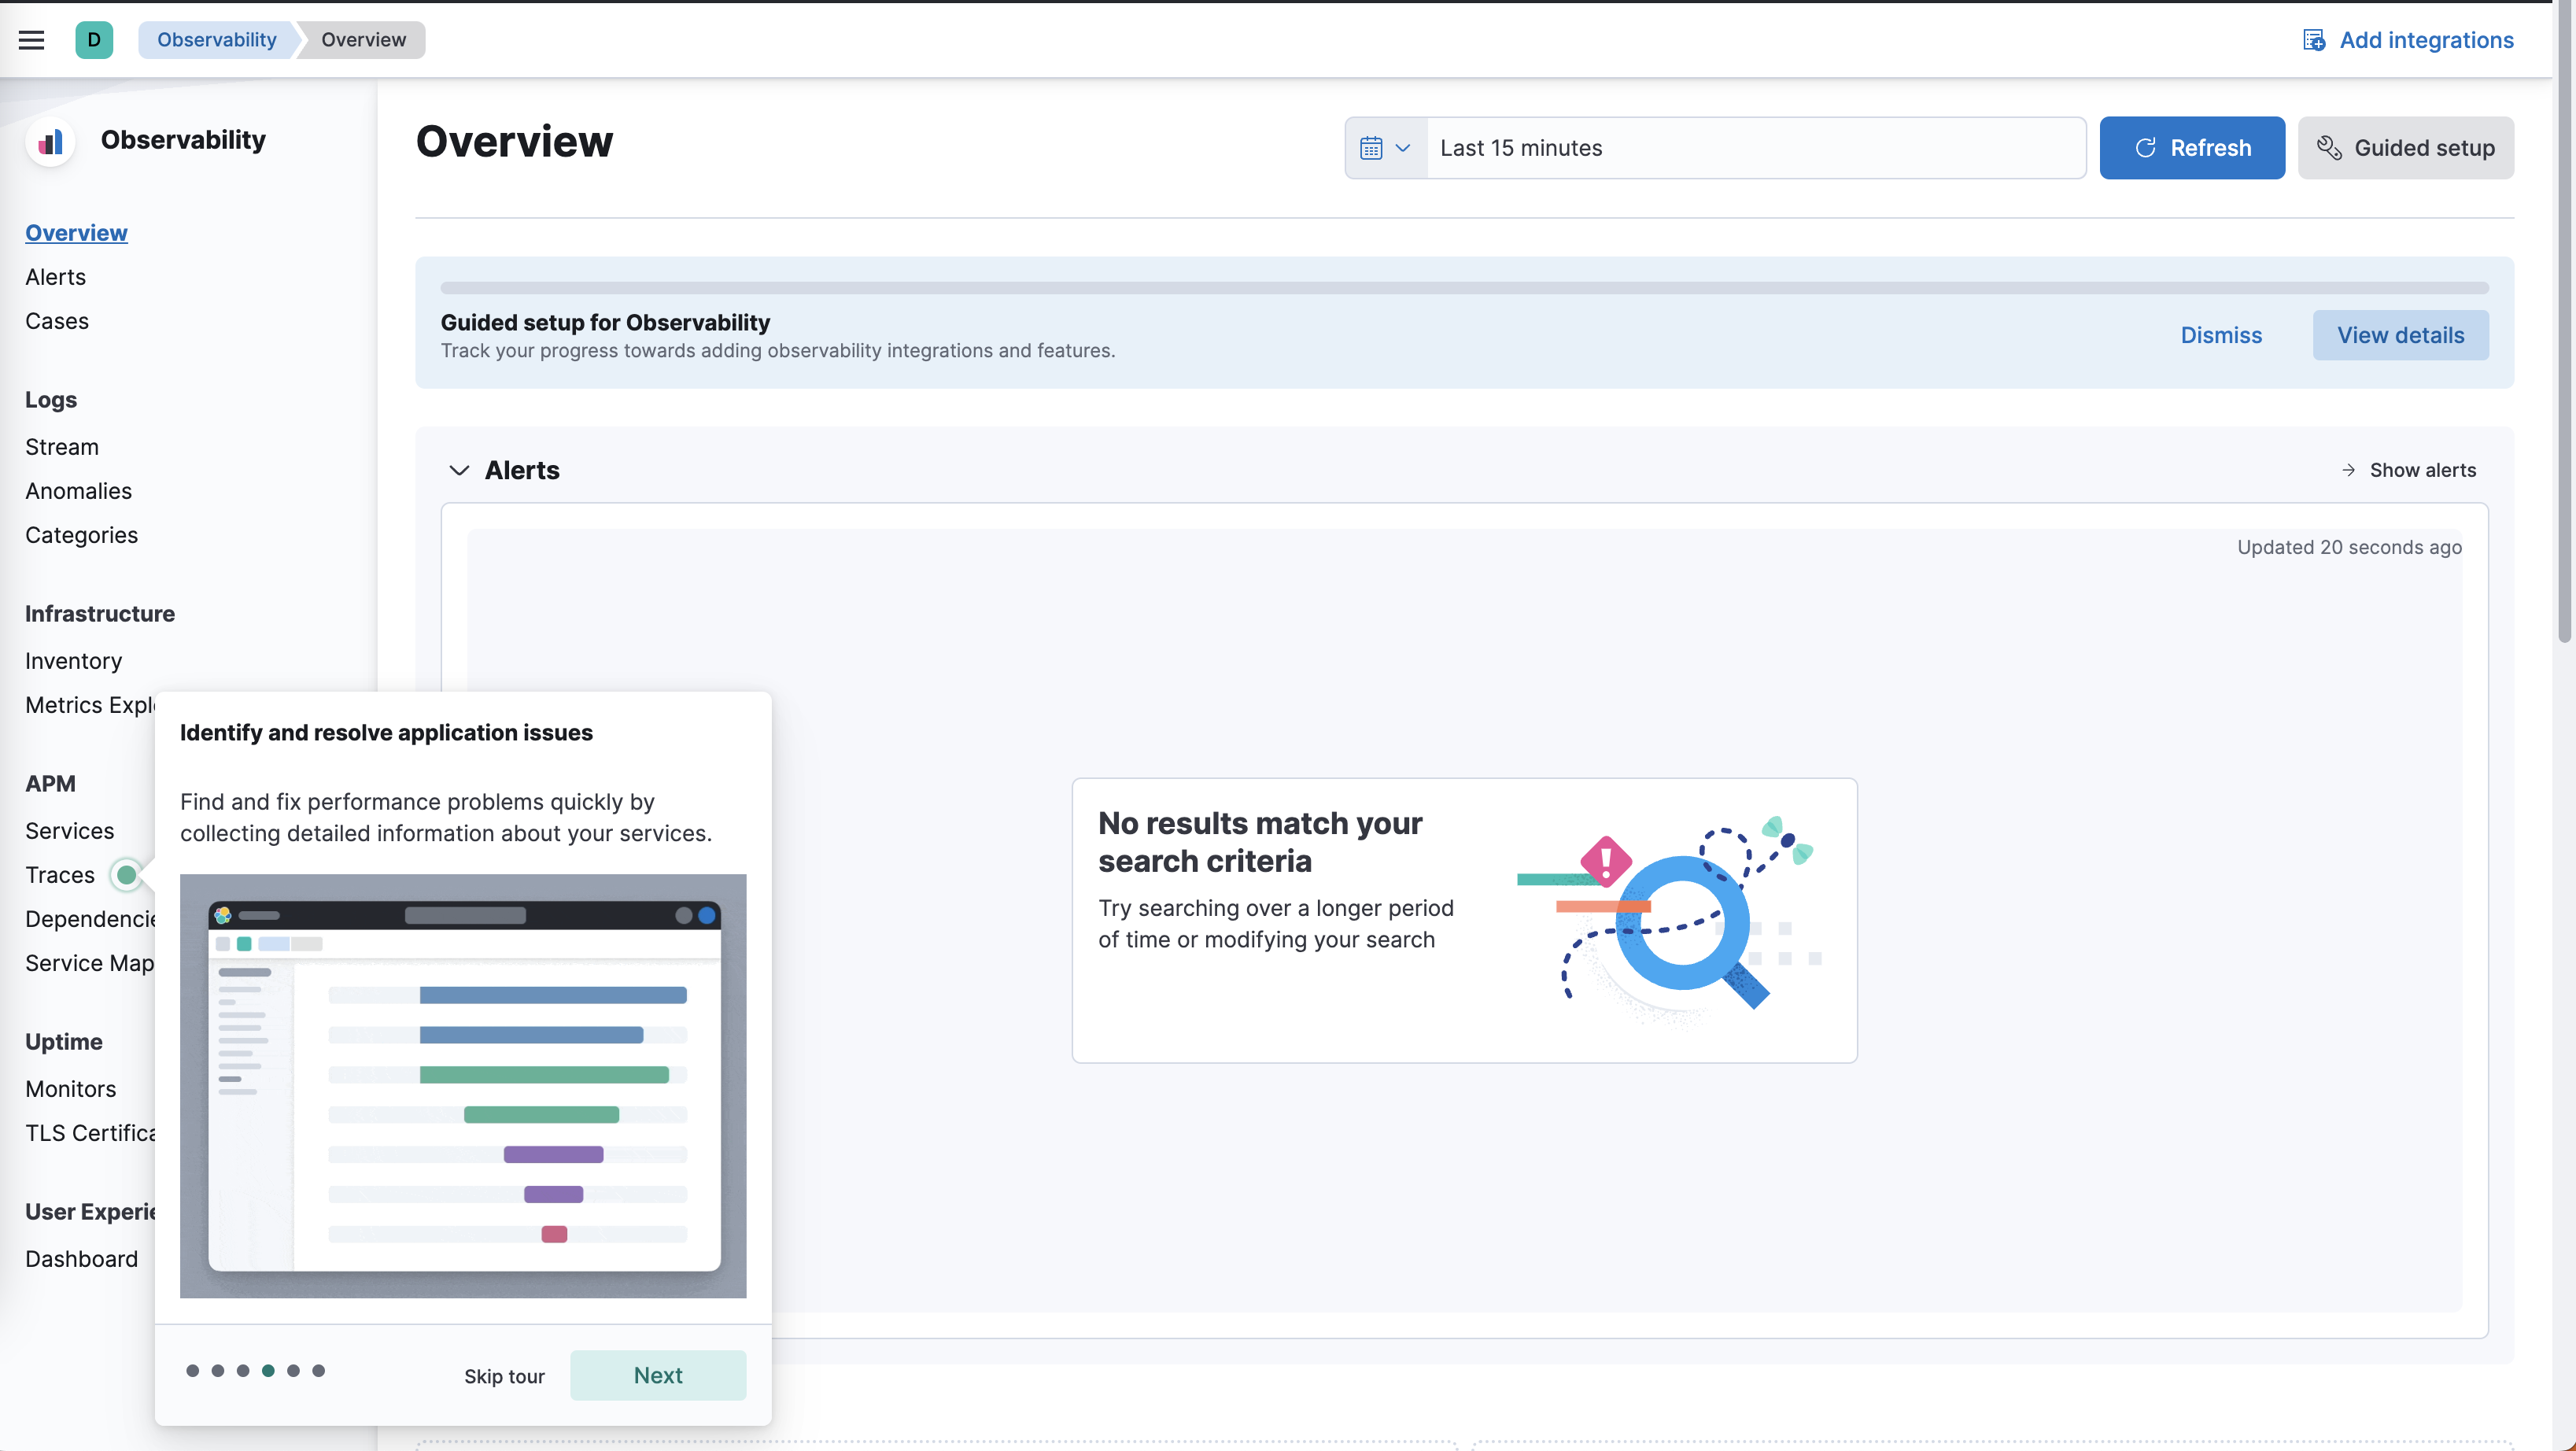Viewport: 2576px width, 1451px height.
Task: Click the Refresh button
Action: point(2192,147)
